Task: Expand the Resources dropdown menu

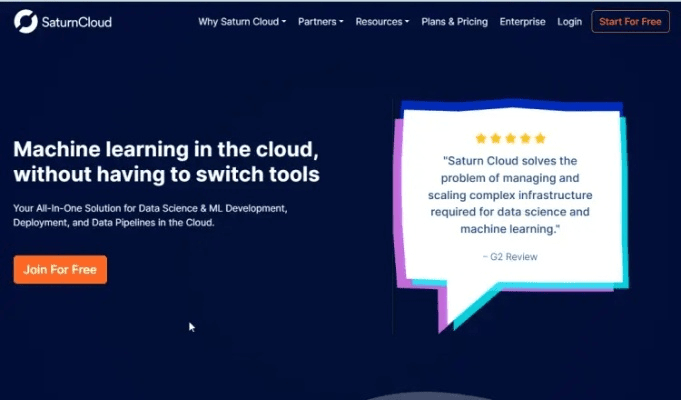Action: pyautogui.click(x=382, y=21)
